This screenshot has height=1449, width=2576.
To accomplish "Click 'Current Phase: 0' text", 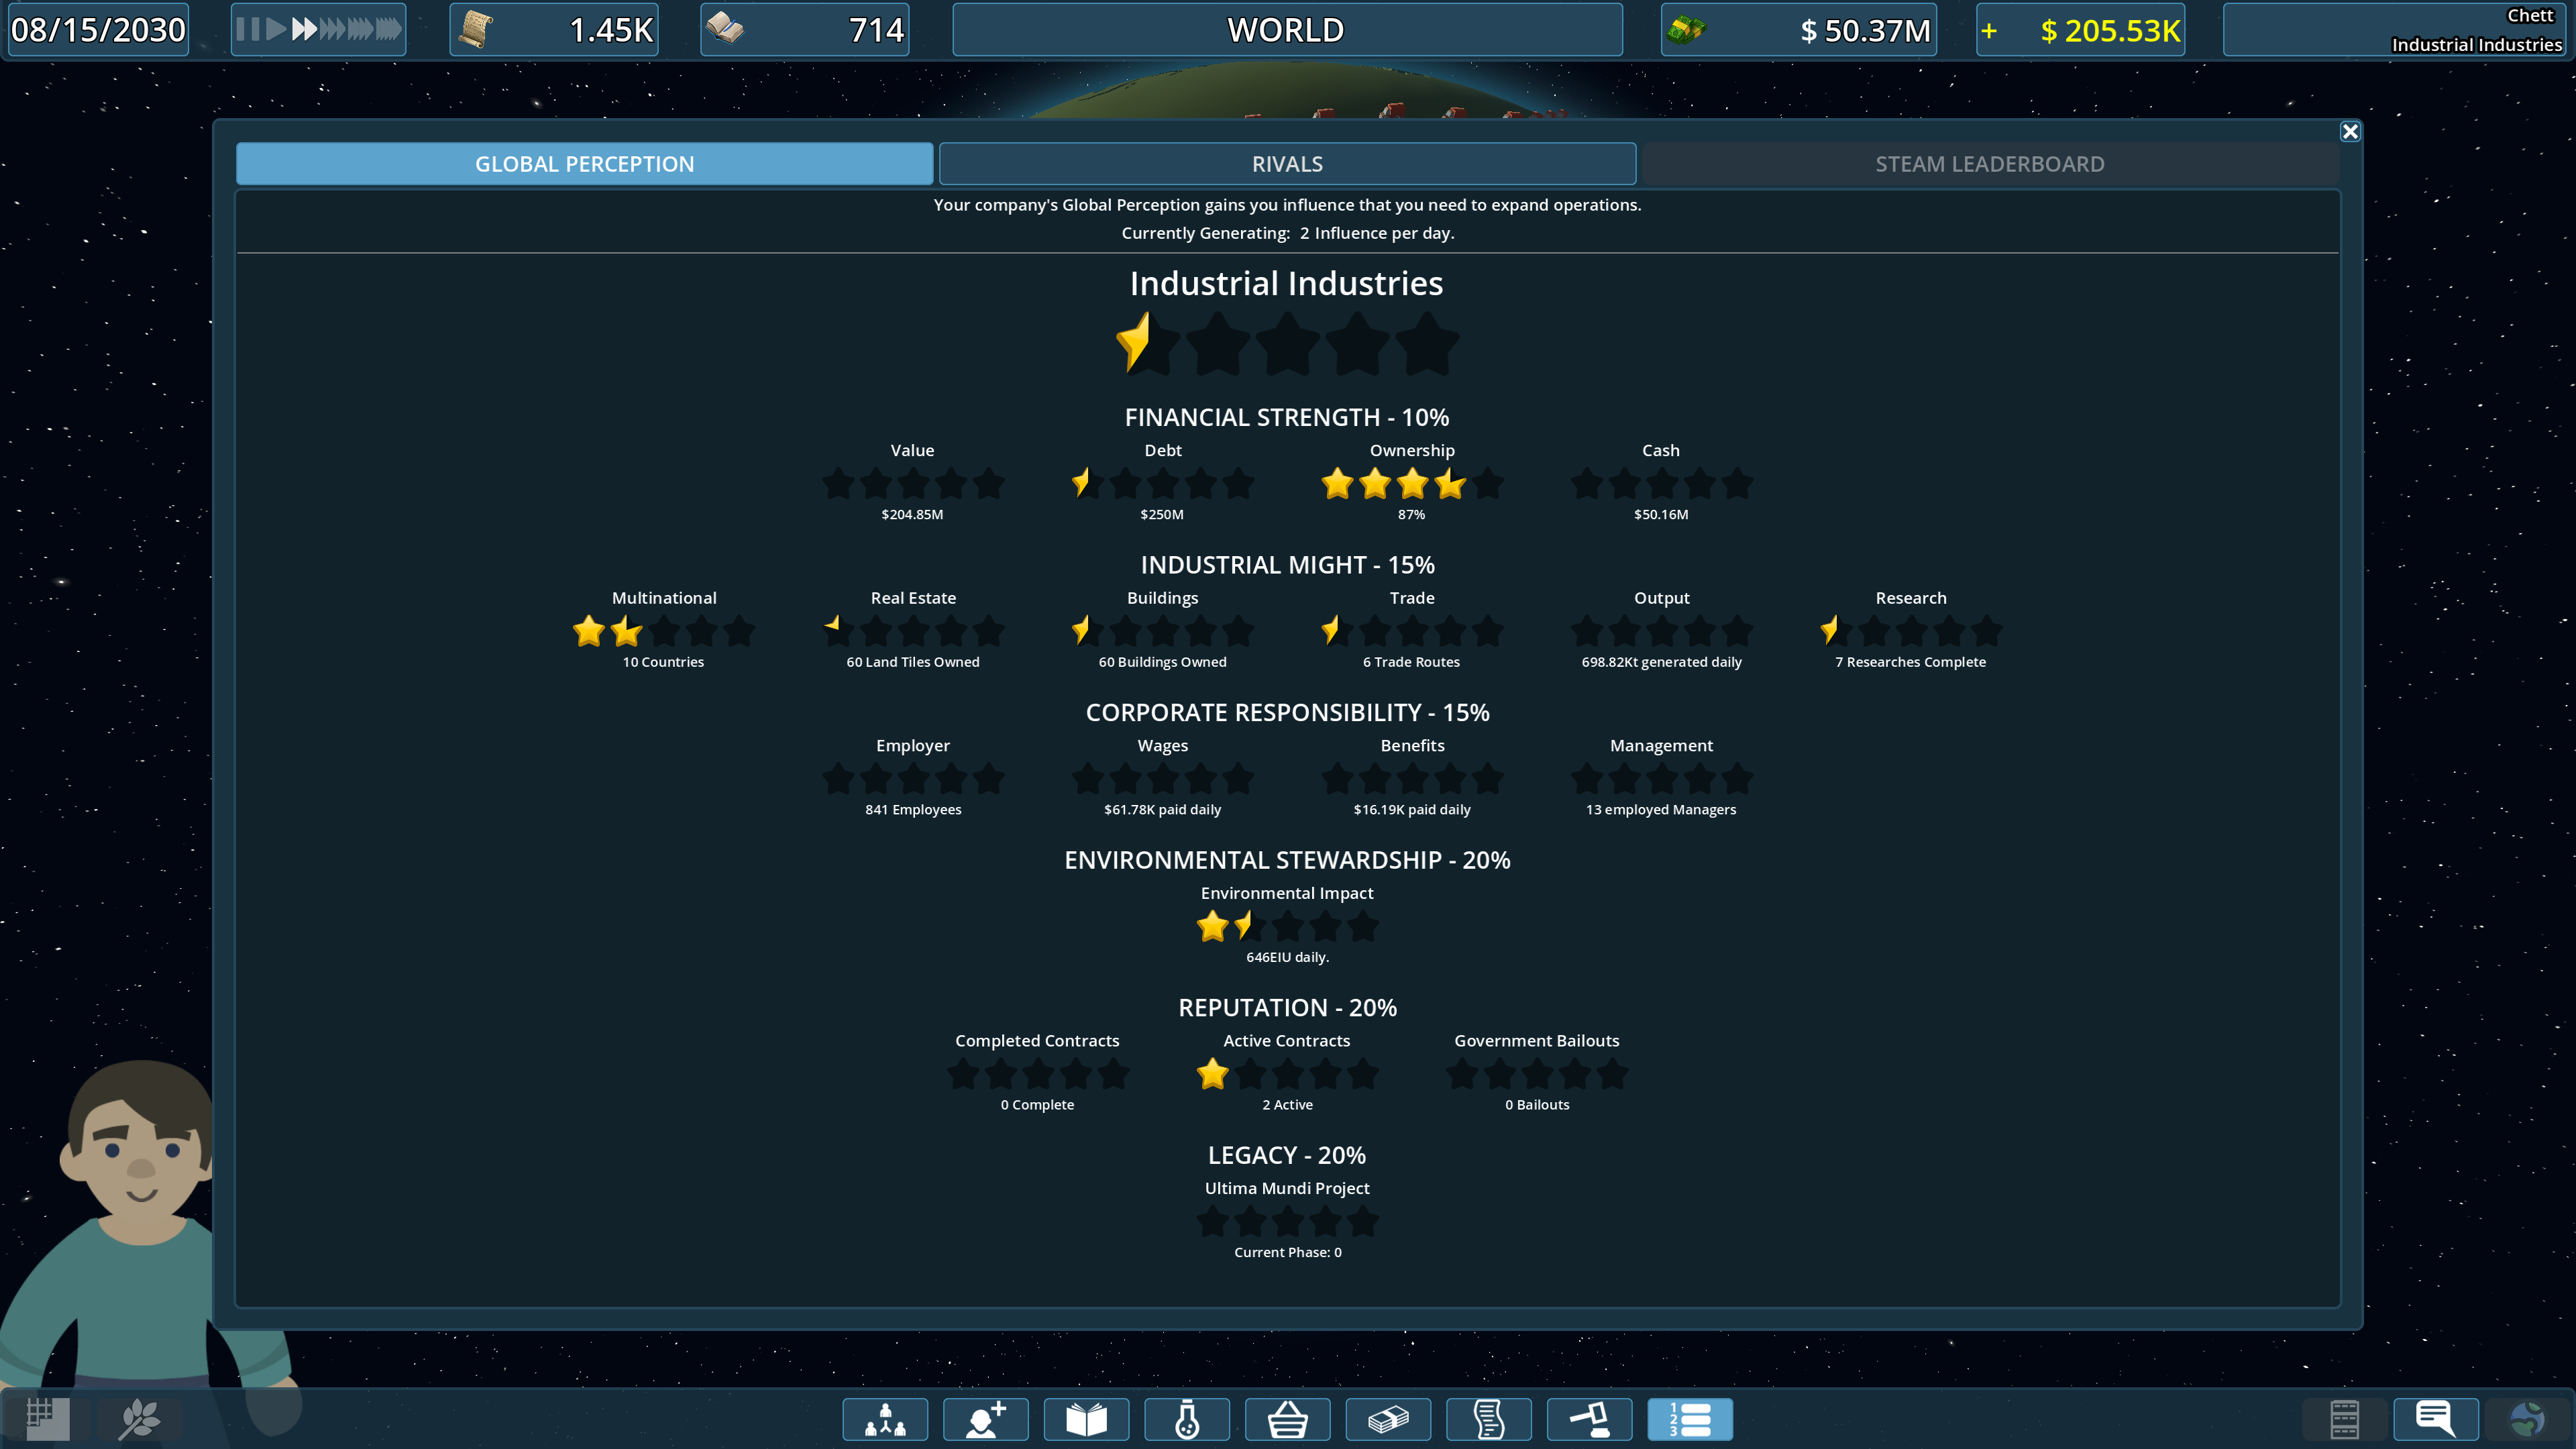I will click(1287, 1253).
